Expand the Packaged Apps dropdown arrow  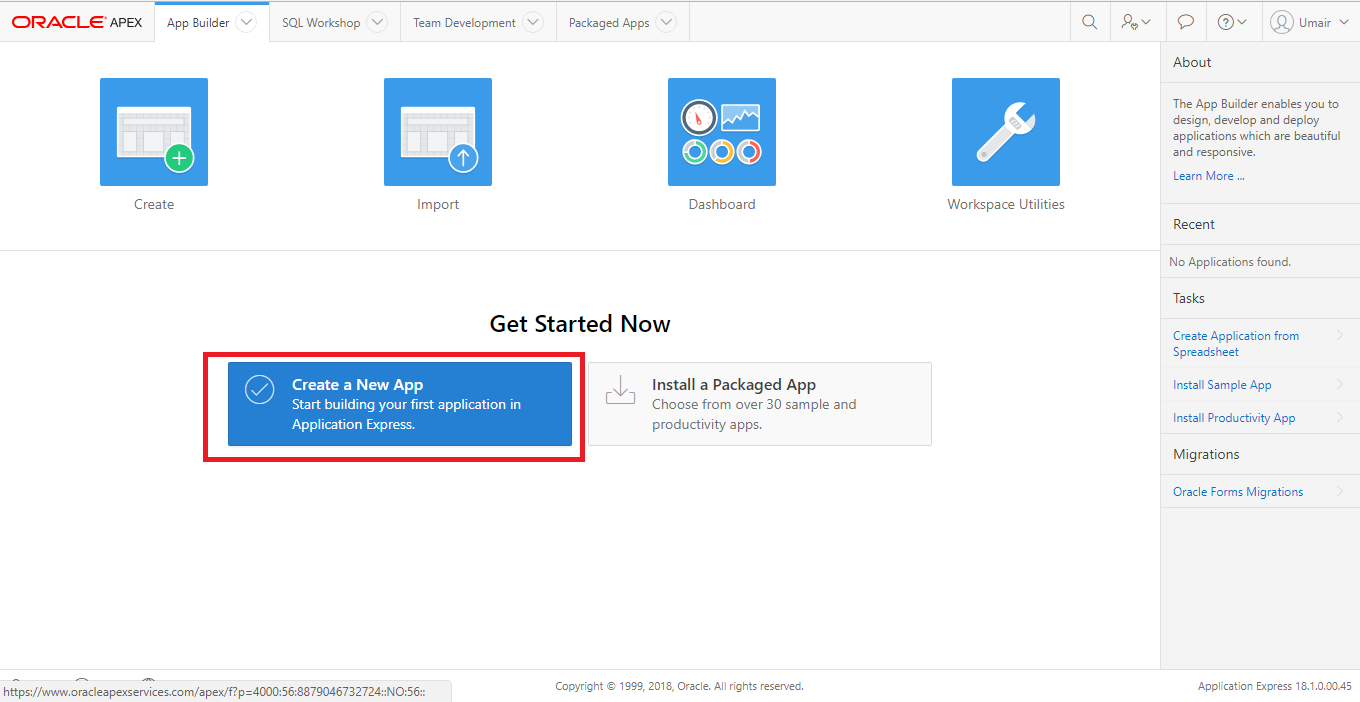pyautogui.click(x=666, y=22)
